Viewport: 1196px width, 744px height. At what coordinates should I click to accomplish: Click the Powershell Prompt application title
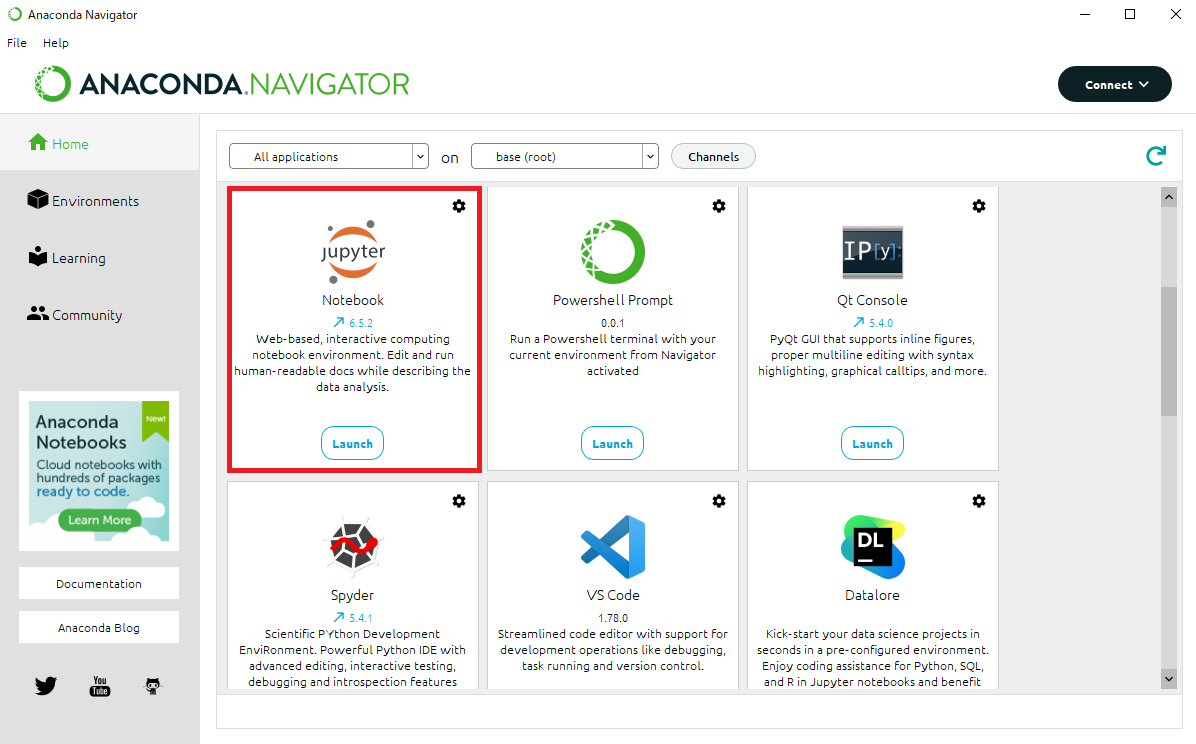pos(612,300)
